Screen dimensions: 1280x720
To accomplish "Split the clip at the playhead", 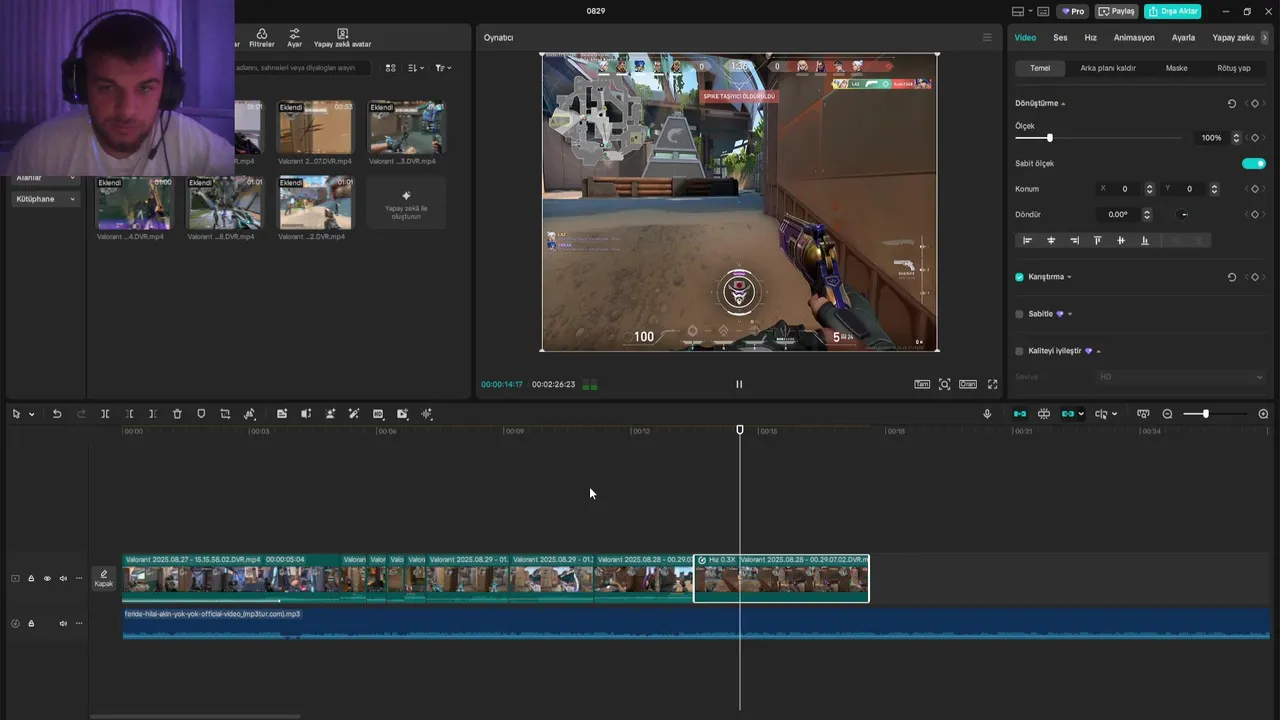I will [x=105, y=414].
